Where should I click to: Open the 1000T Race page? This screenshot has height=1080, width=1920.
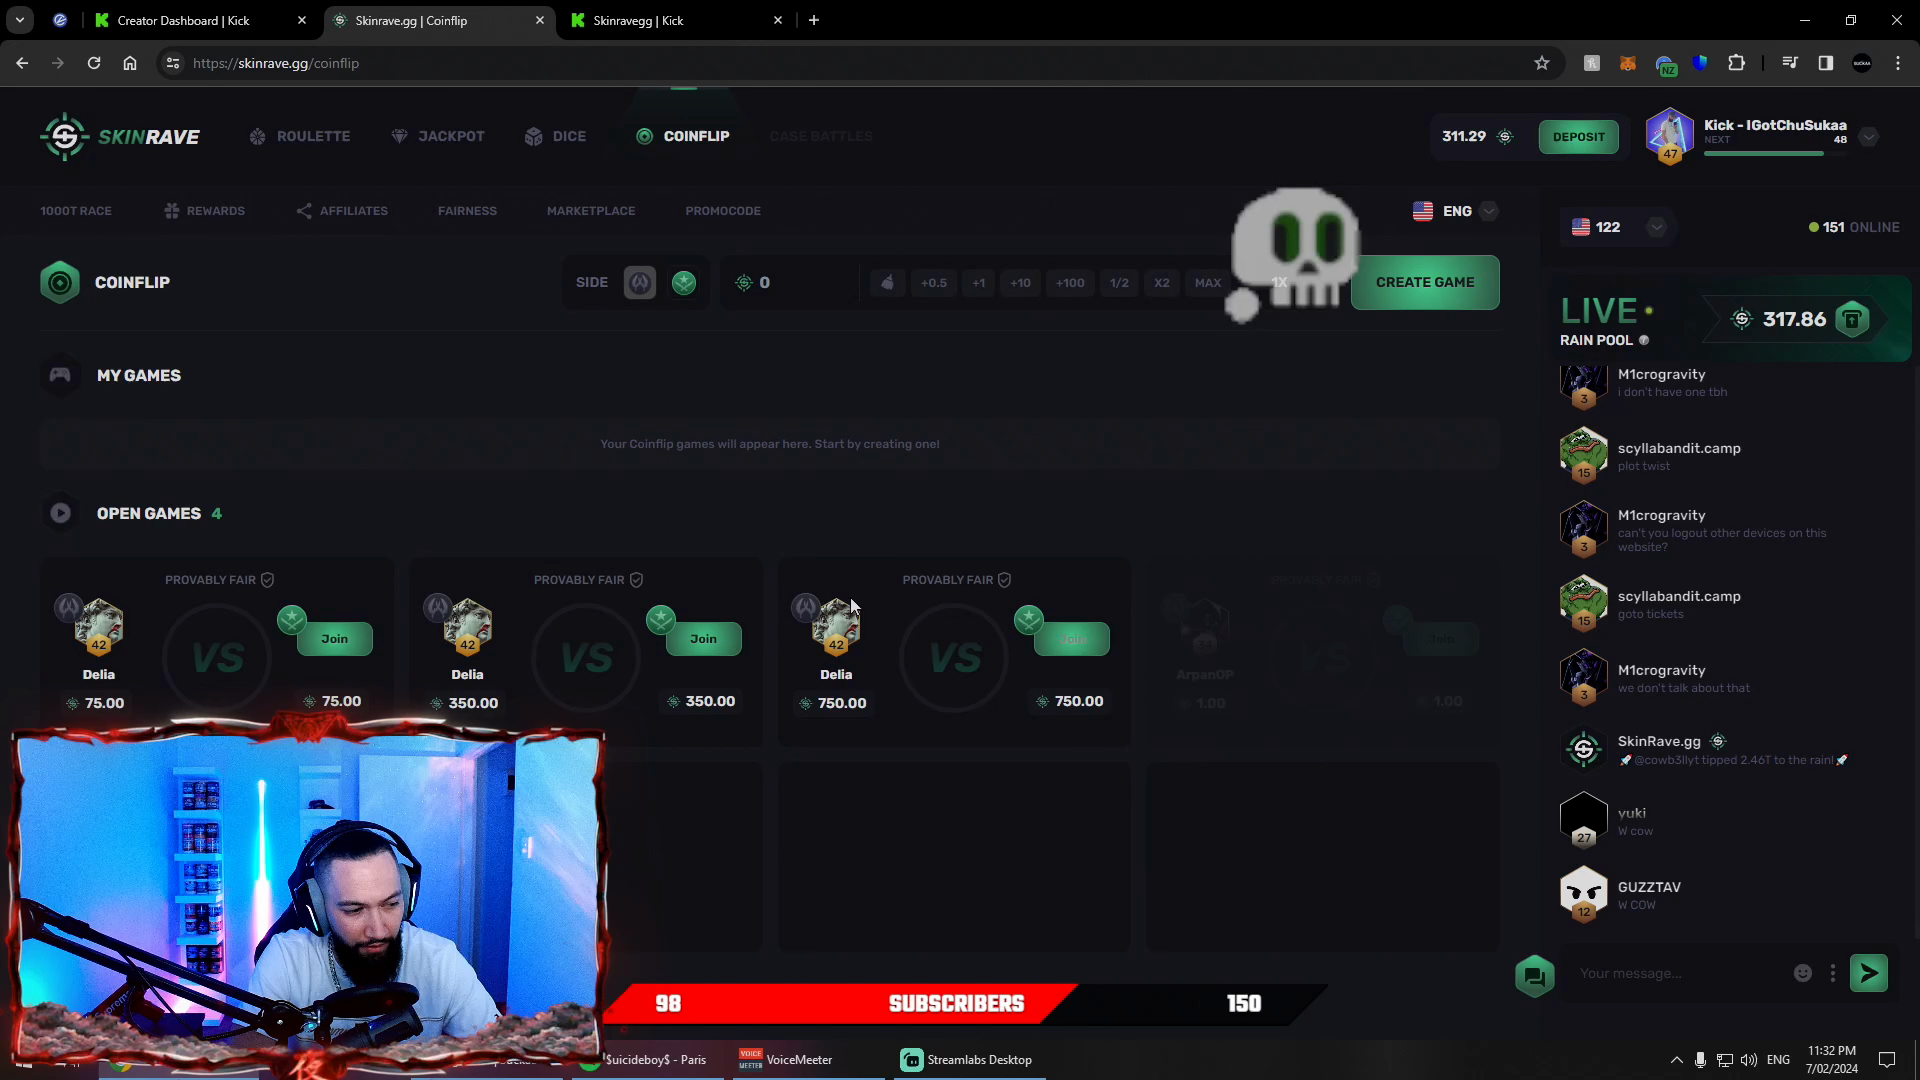tap(76, 211)
